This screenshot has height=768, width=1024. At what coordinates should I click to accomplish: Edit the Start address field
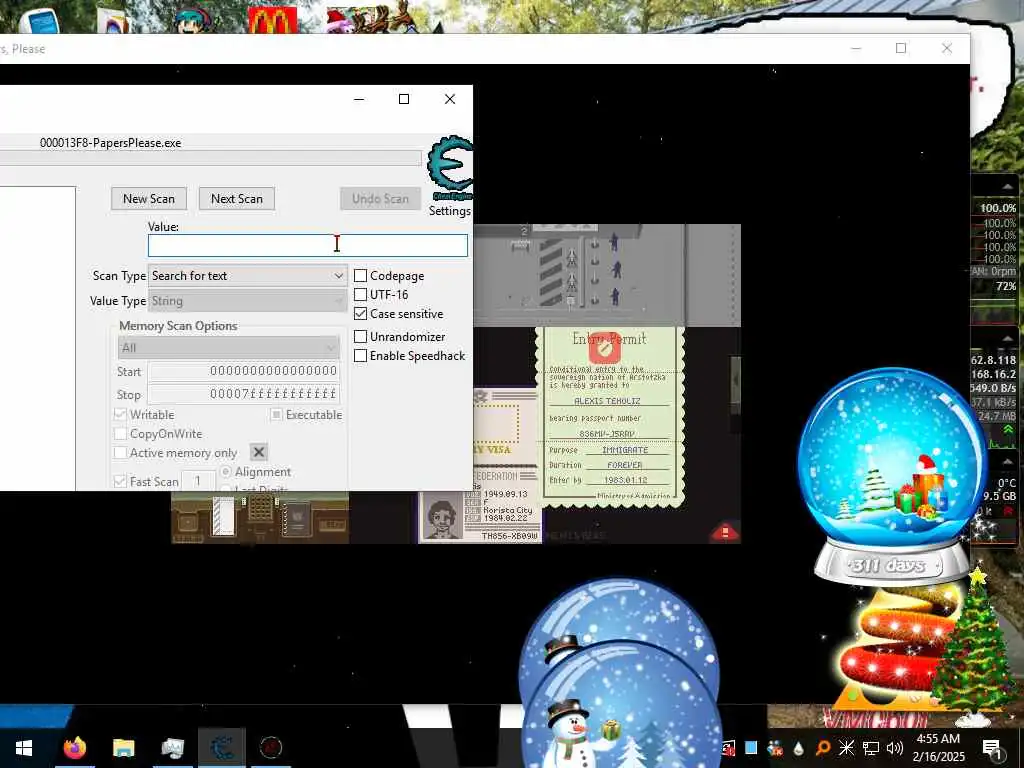[x=244, y=371]
